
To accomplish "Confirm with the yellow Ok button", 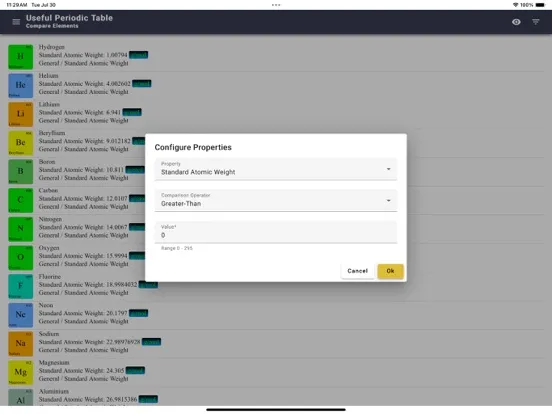I will click(x=390, y=271).
